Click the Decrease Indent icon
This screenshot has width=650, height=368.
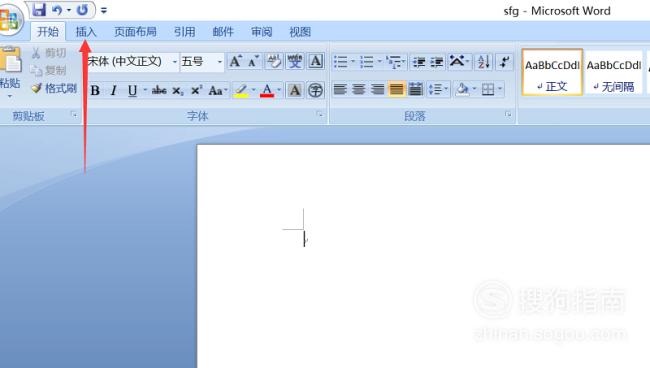[x=419, y=62]
